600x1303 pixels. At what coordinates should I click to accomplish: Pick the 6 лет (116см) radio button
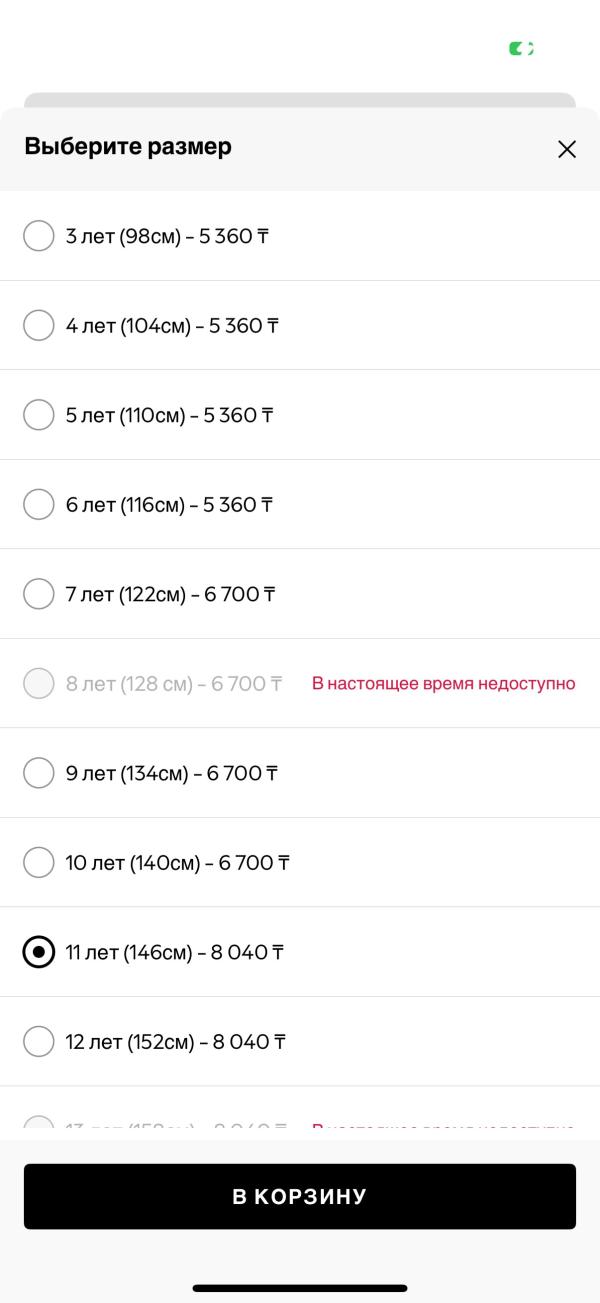(x=38, y=504)
